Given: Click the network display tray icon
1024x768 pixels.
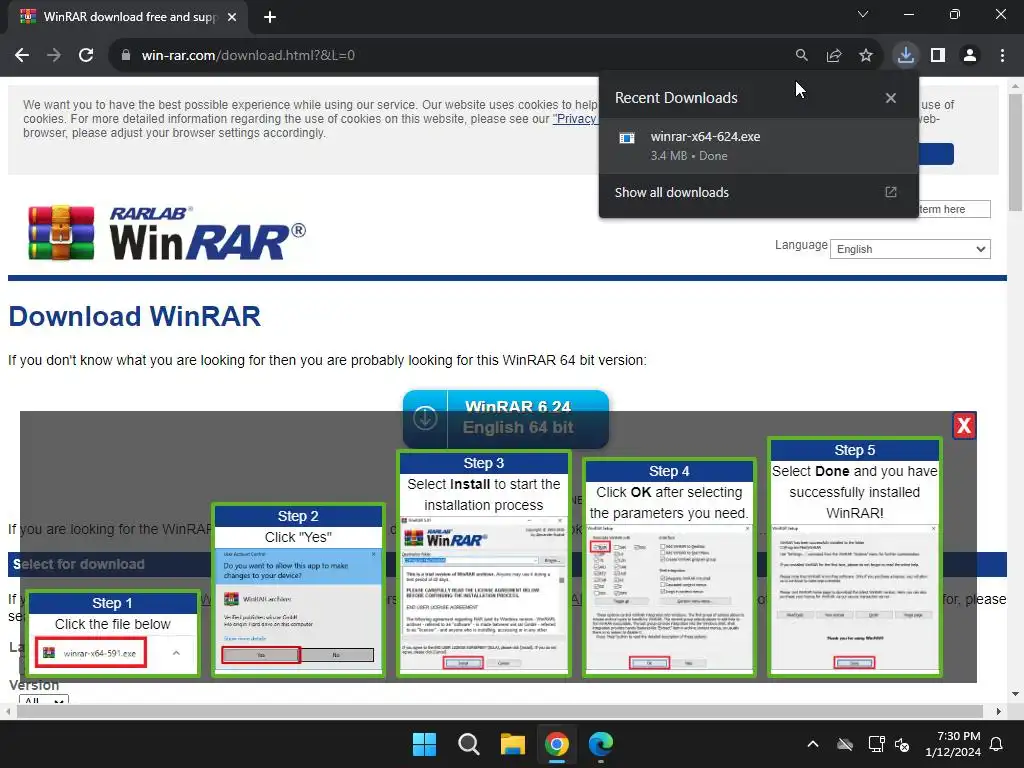Looking at the screenshot, I should point(876,744).
